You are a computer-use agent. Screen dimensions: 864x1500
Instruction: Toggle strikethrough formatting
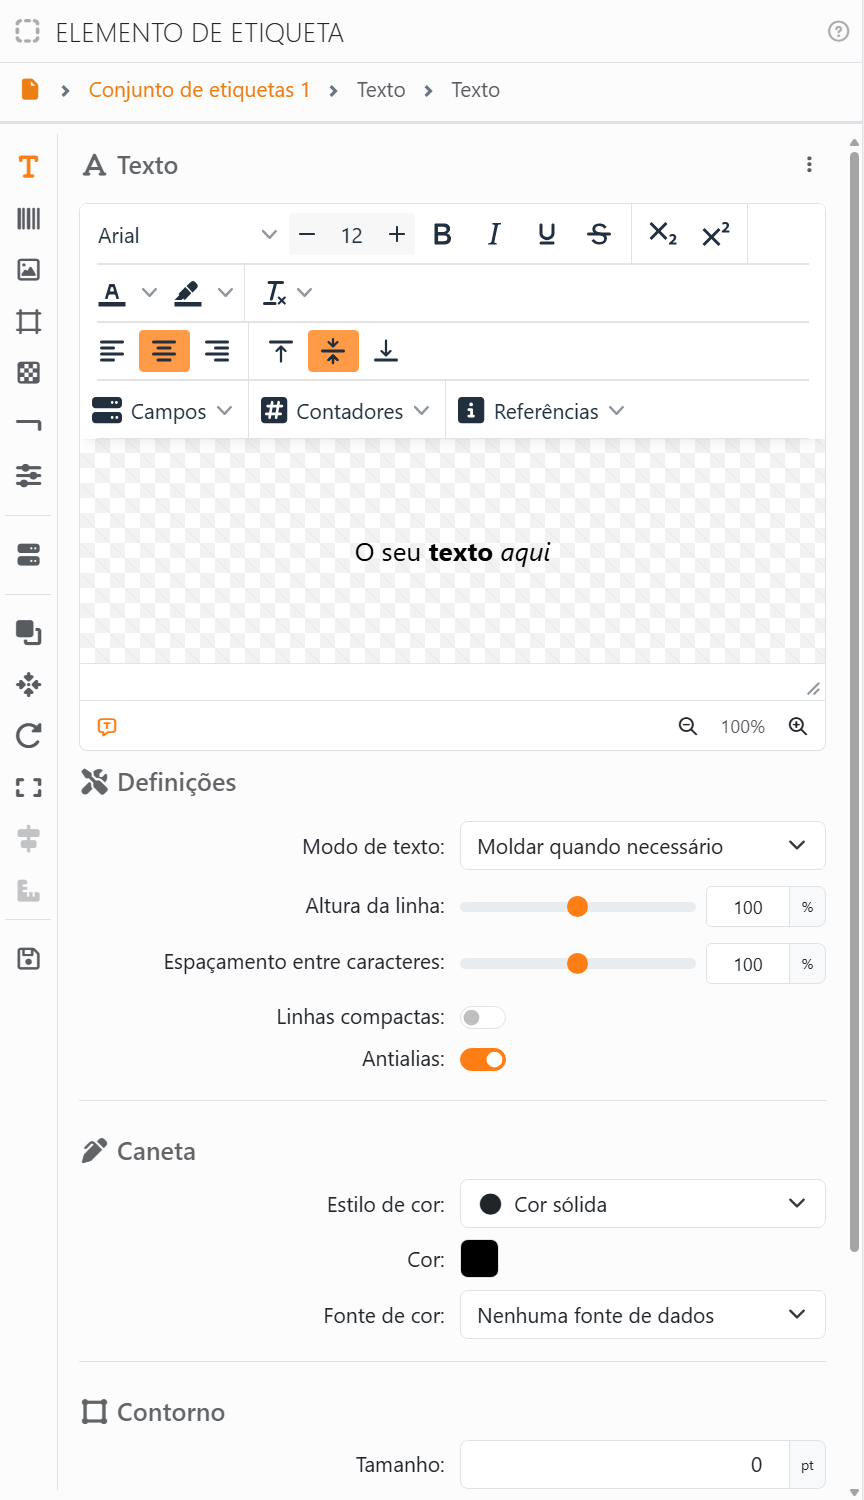pyautogui.click(x=599, y=234)
